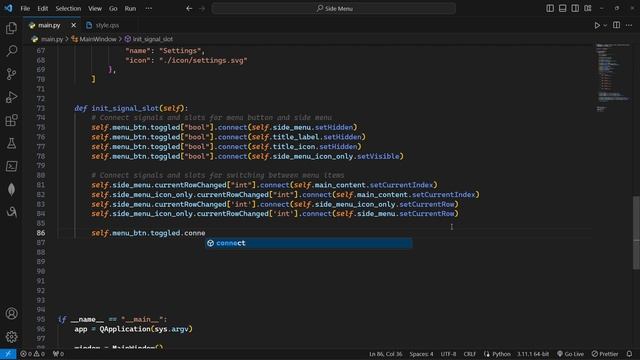Change line endings via CRLF
640x360 pixels.
coord(469,354)
